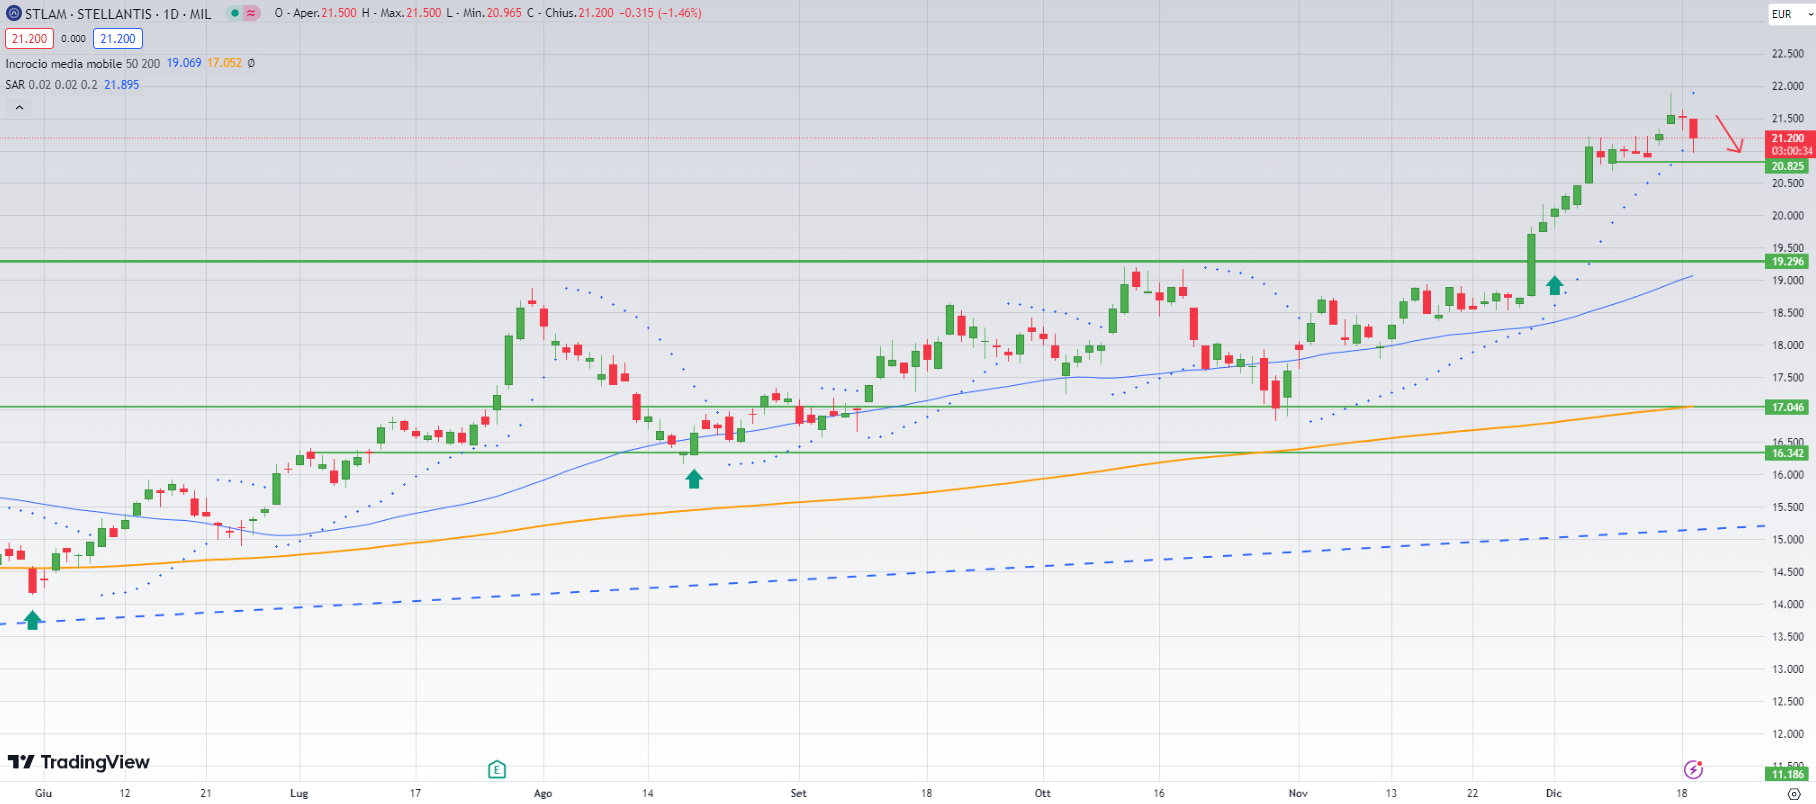
Task: Open chart settings hexagon icon
Action: tap(1794, 794)
